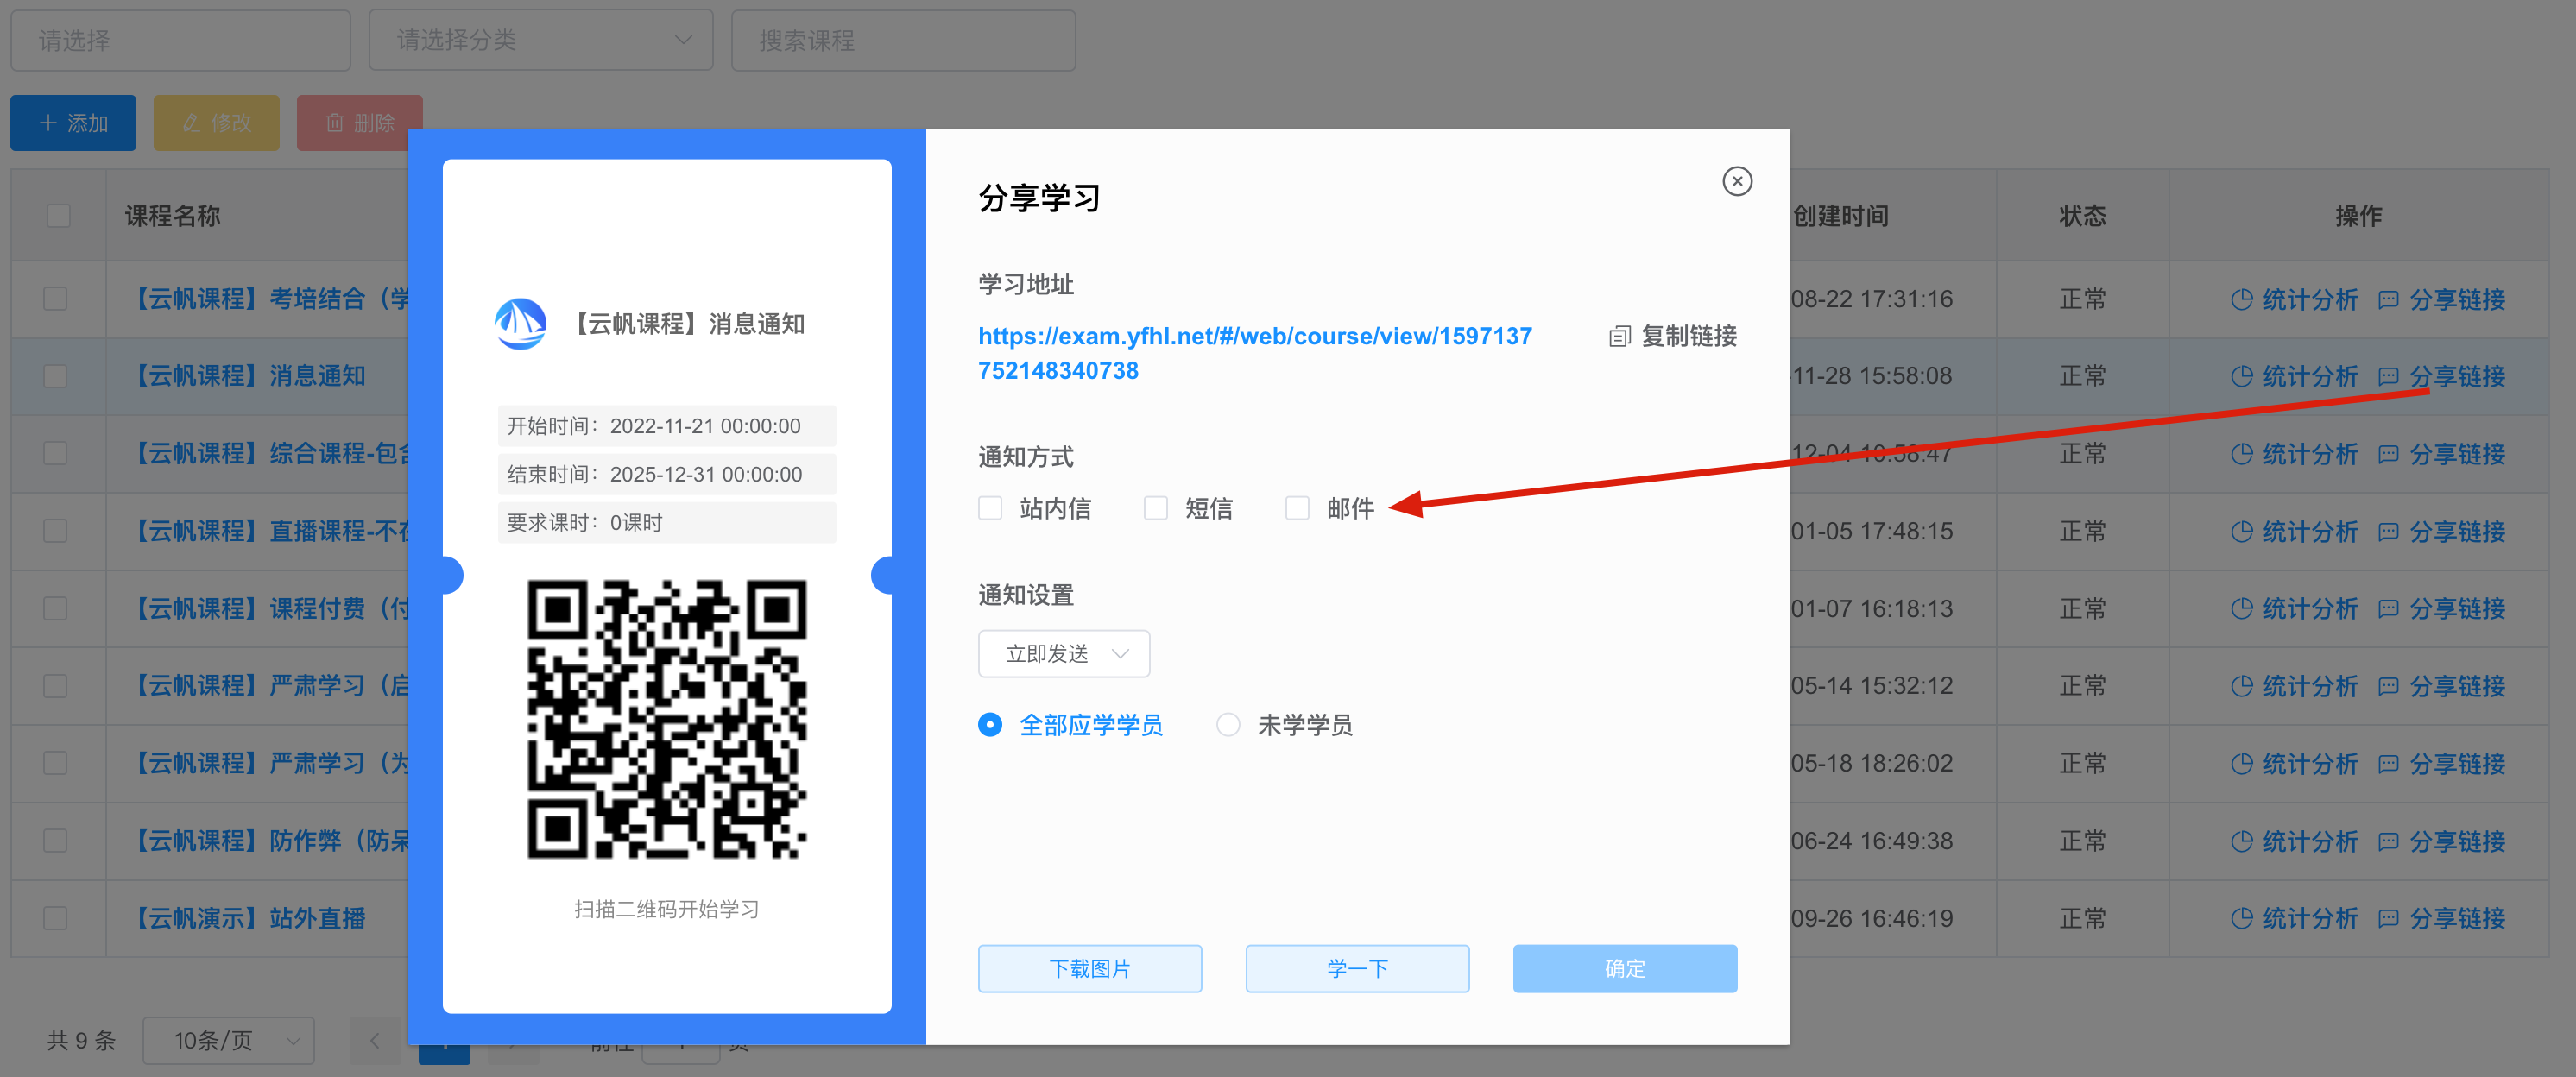Click the 复制链接 copy icon

(x=1619, y=337)
